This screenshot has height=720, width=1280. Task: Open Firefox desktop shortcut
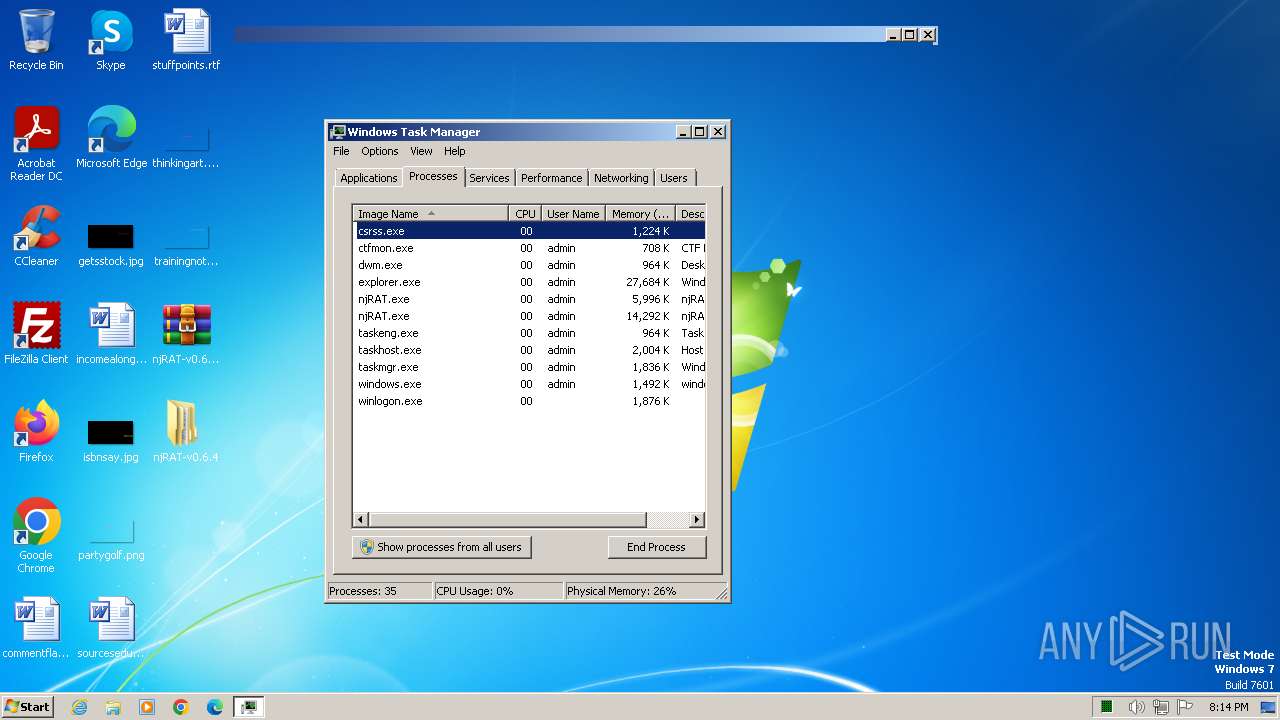pyautogui.click(x=36, y=432)
